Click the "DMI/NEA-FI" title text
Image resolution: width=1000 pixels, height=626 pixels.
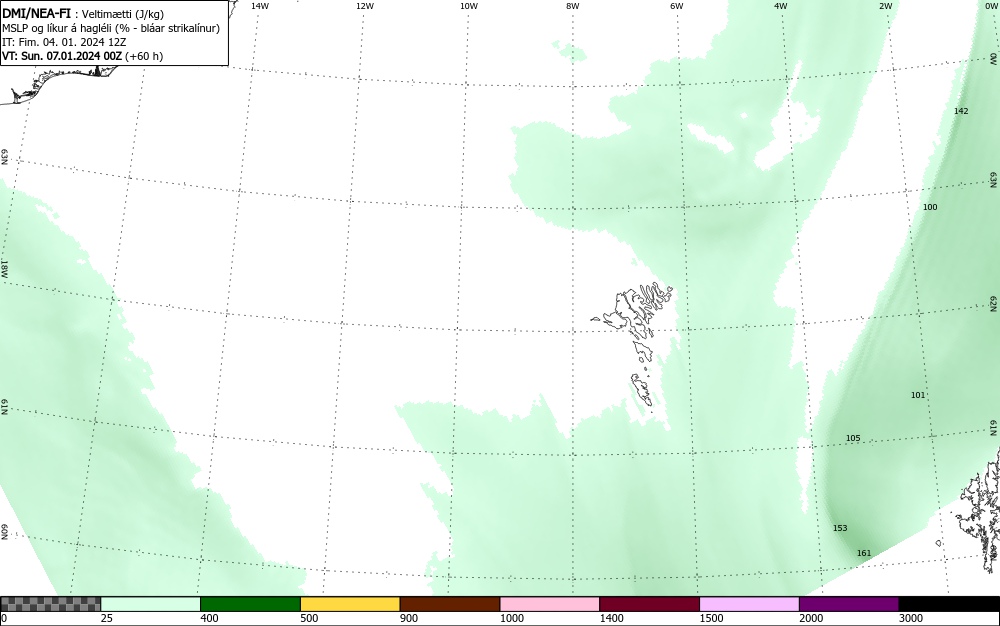(x=36, y=13)
